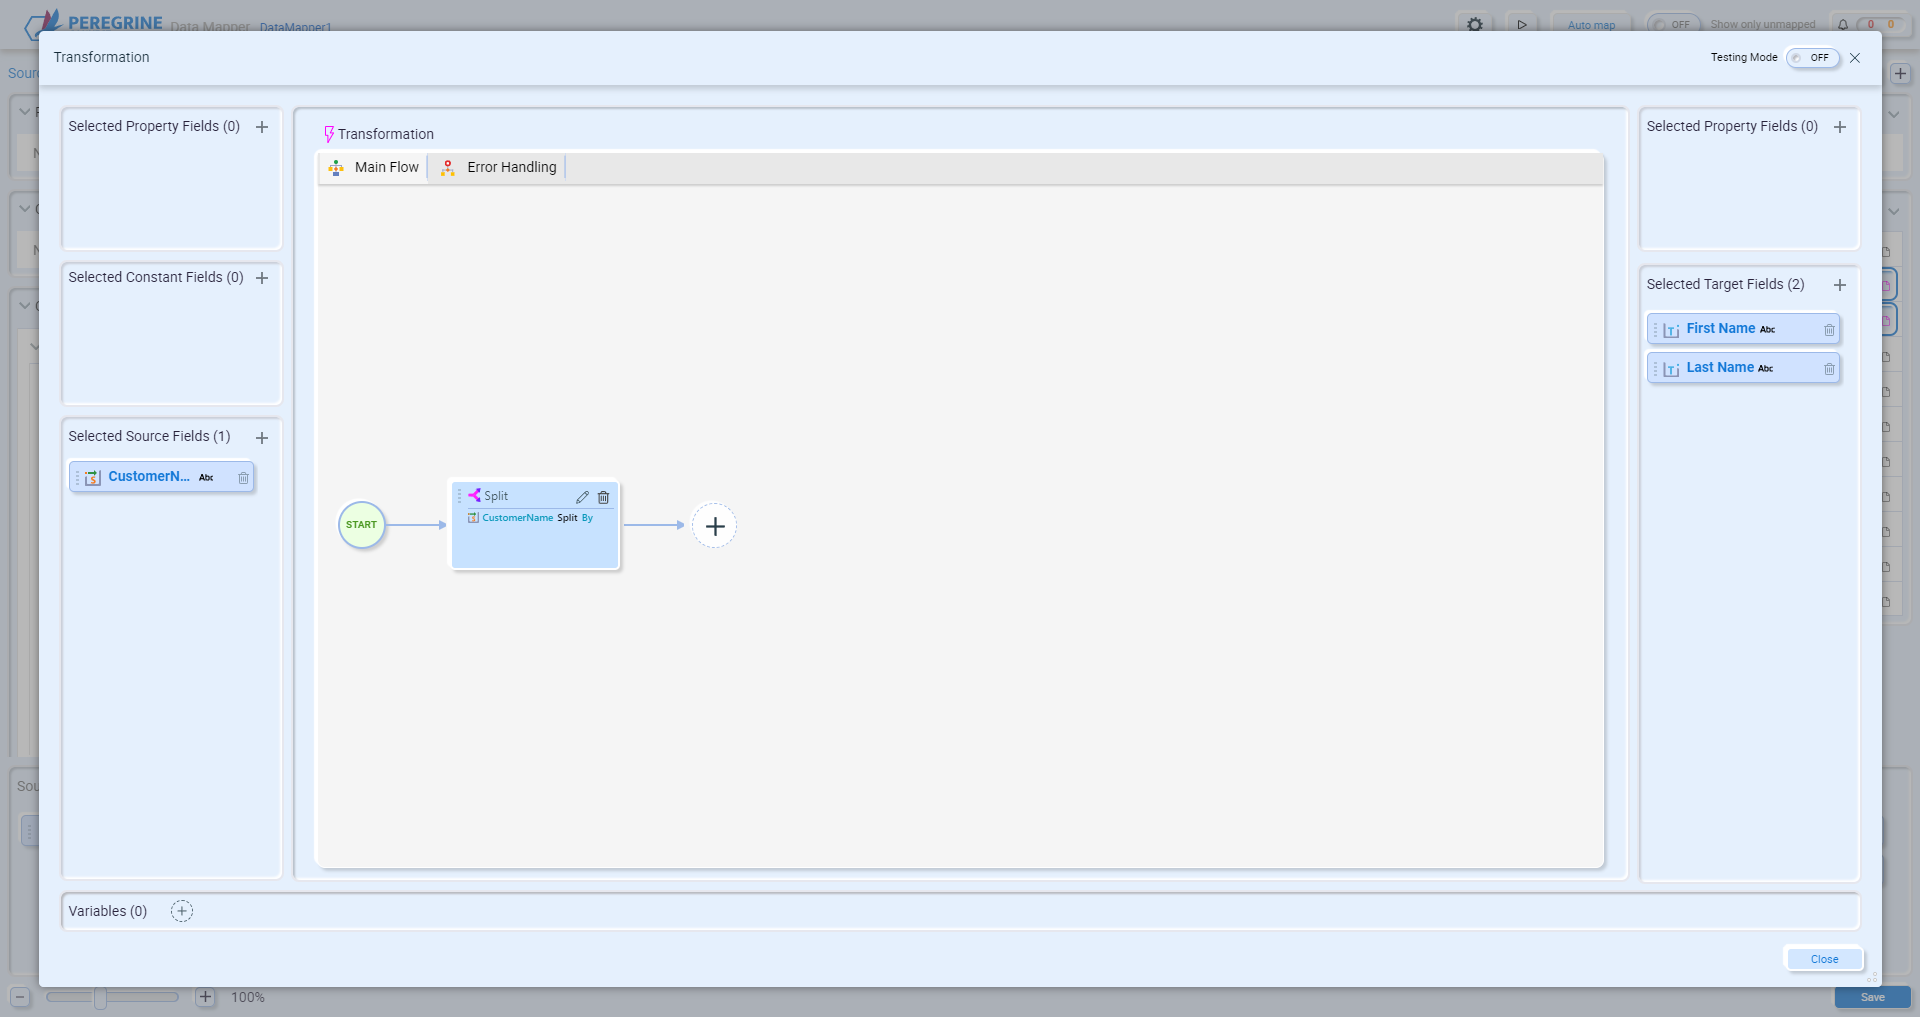1920x1017 pixels.
Task: Click the resize grip at dialog corner
Action: pos(1872,977)
